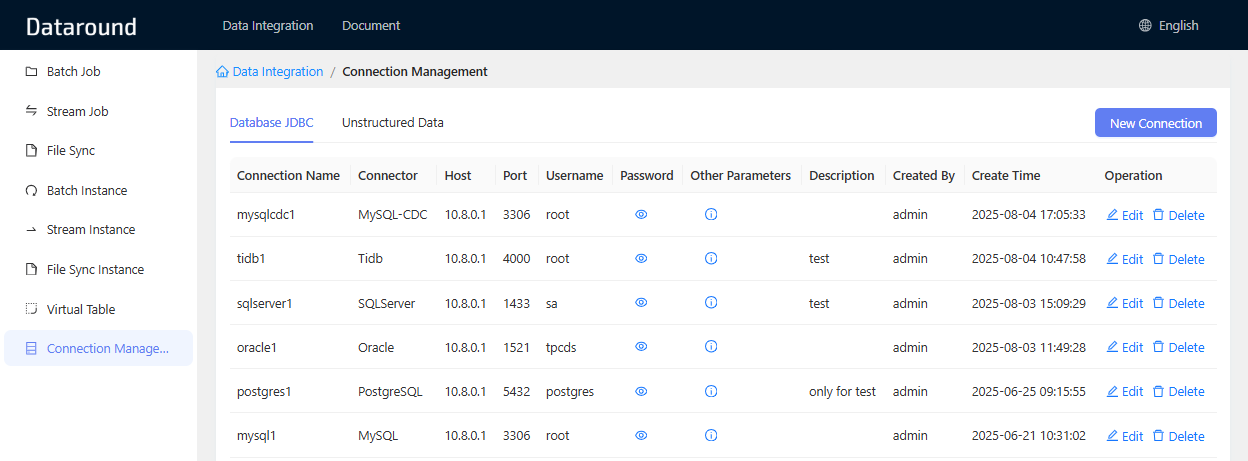Open the Document menu in top bar
1248x461 pixels.
pos(371,25)
